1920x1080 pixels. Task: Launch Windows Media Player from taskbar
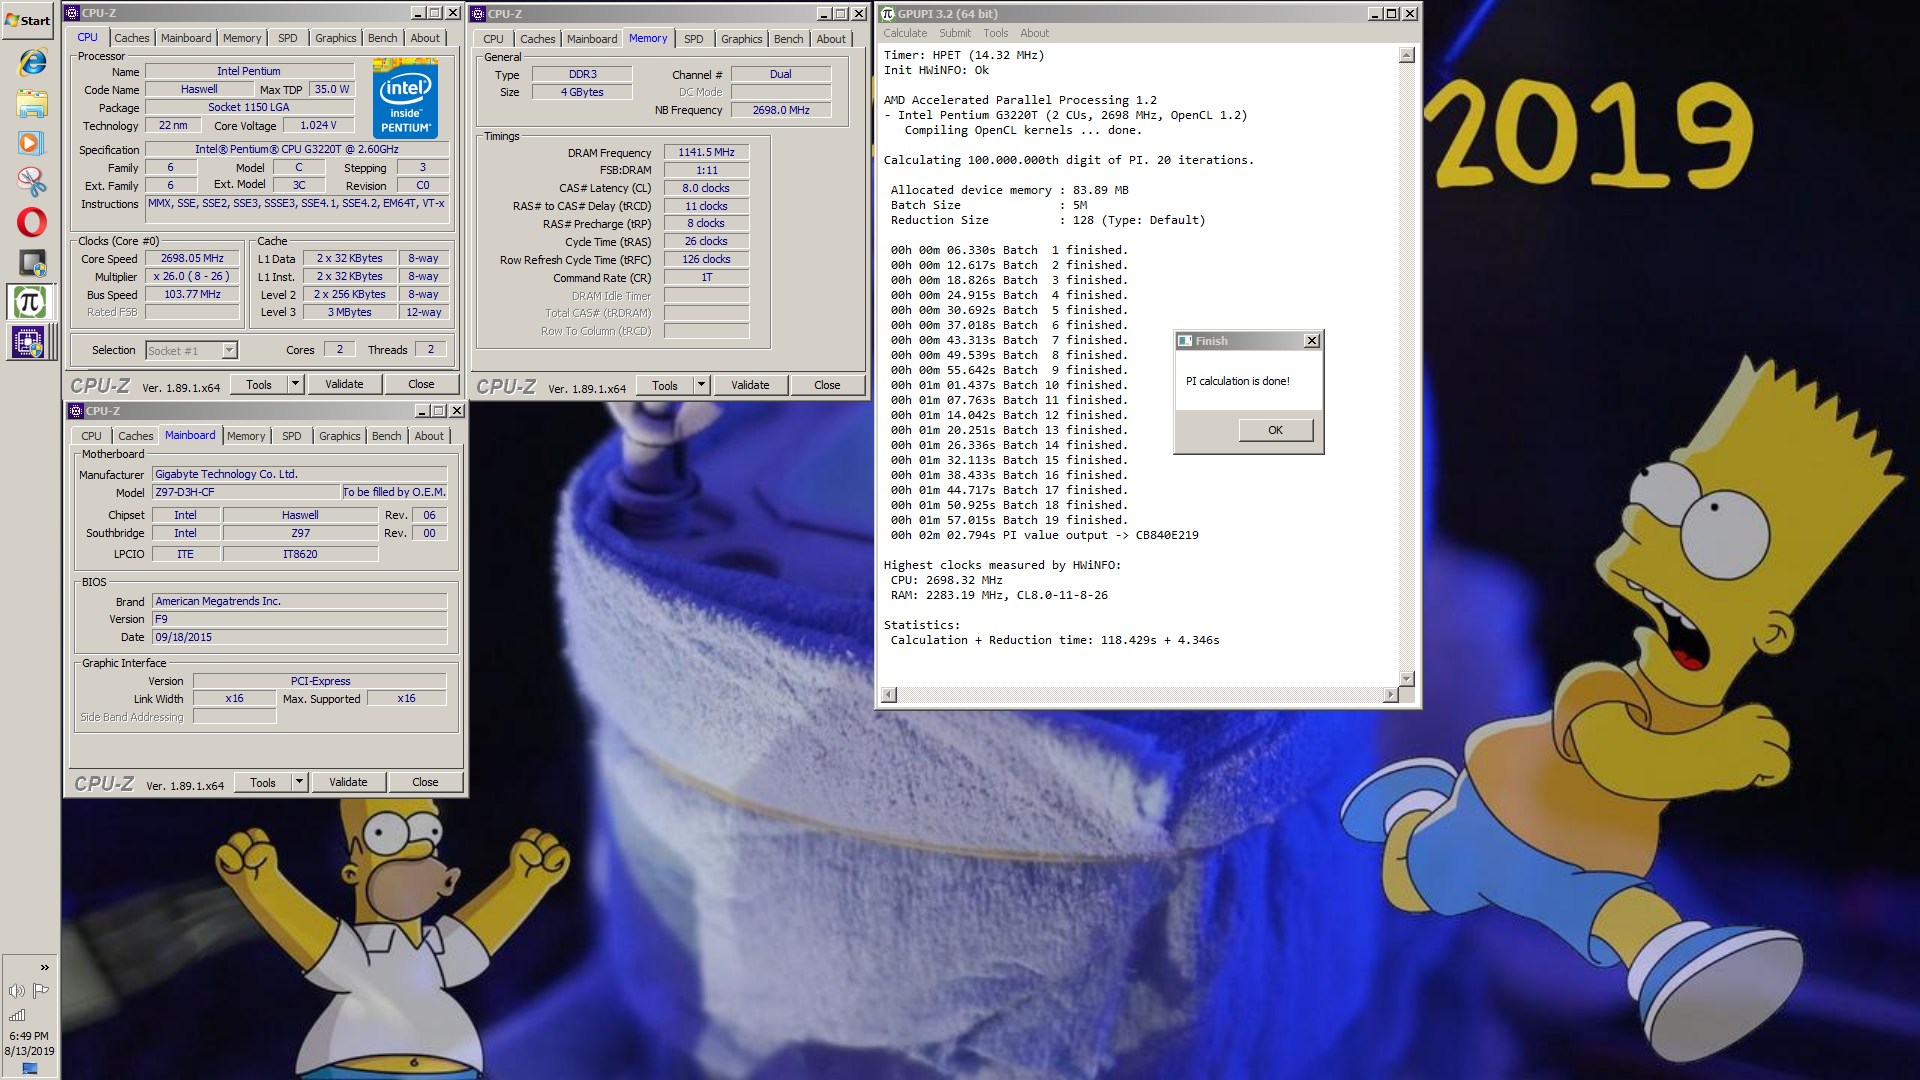31,142
